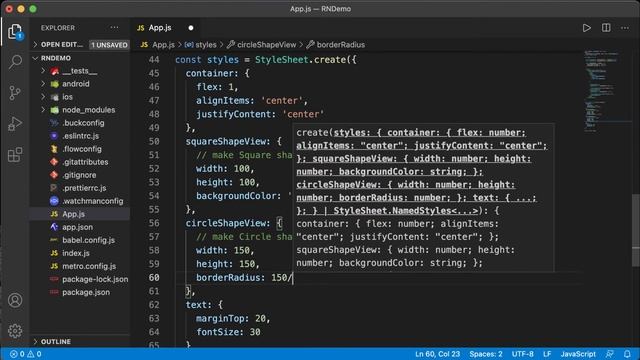Open the notifications bell
The width and height of the screenshot is (640, 360).
[x=627, y=354]
